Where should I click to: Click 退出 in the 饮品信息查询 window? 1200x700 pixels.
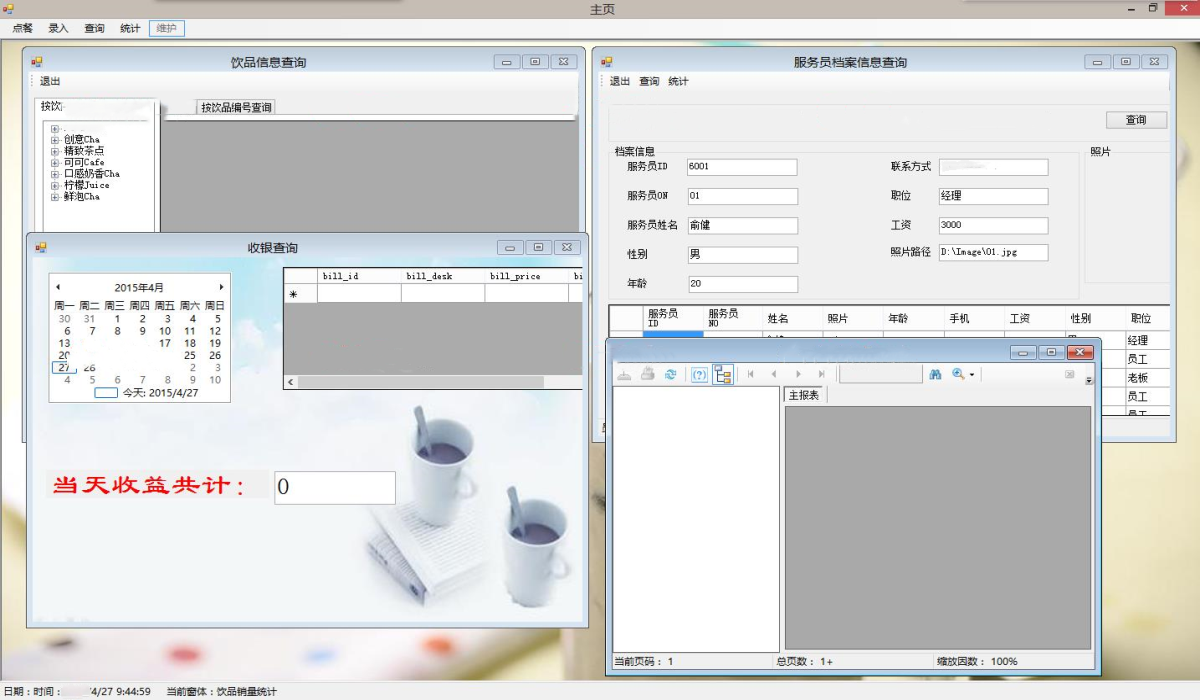tap(50, 81)
